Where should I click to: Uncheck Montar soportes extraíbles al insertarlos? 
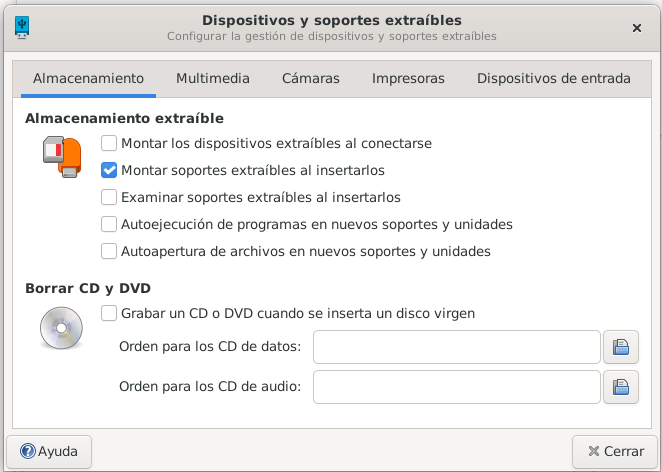click(x=110, y=170)
